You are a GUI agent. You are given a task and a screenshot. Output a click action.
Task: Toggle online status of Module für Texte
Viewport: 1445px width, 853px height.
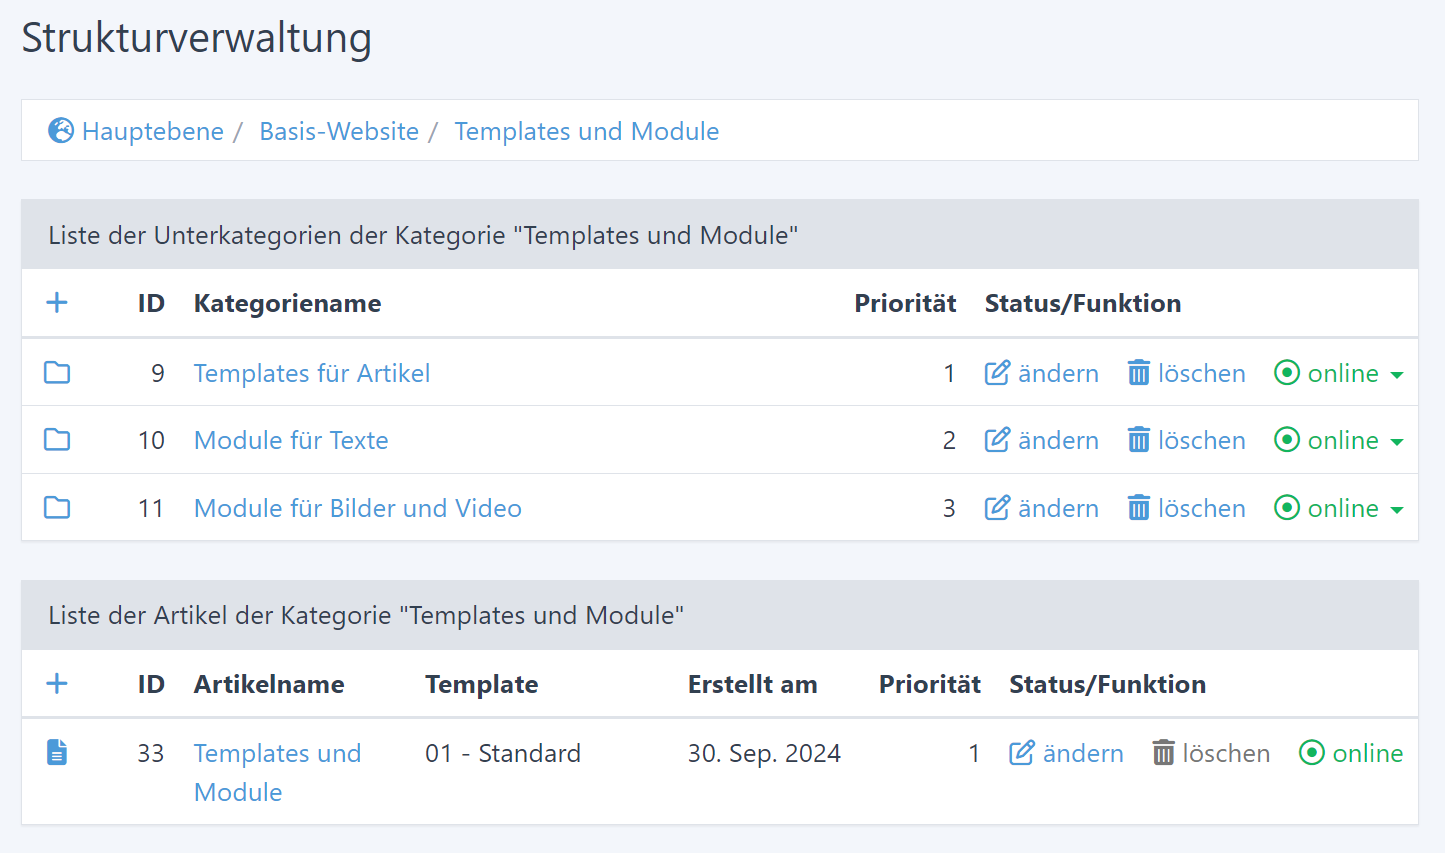pos(1326,440)
